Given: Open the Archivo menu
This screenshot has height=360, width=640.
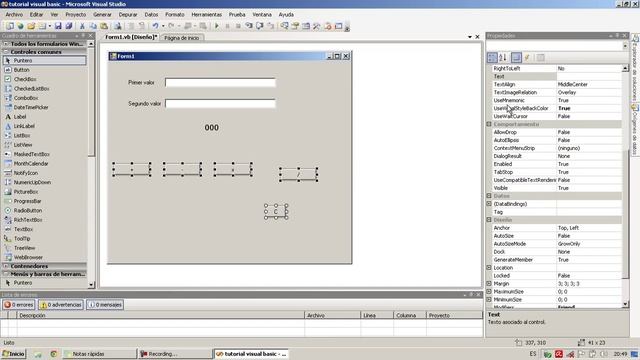Looking at the screenshot, I should coord(14,14).
